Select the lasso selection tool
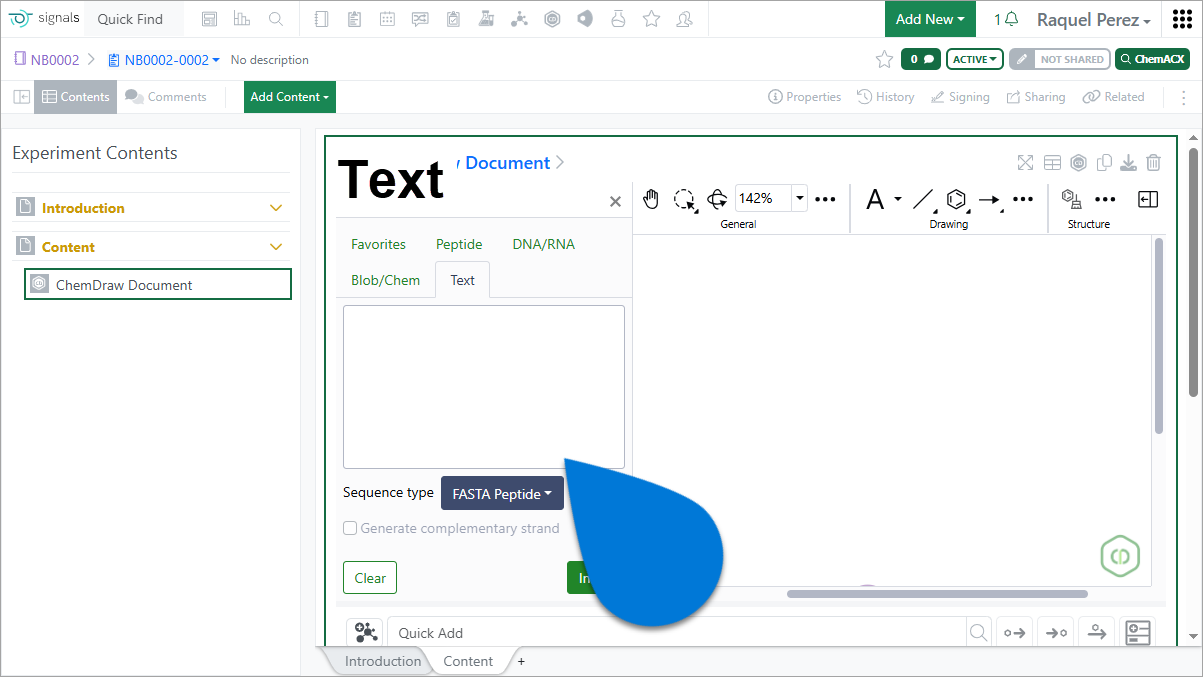1203x677 pixels. tap(685, 199)
